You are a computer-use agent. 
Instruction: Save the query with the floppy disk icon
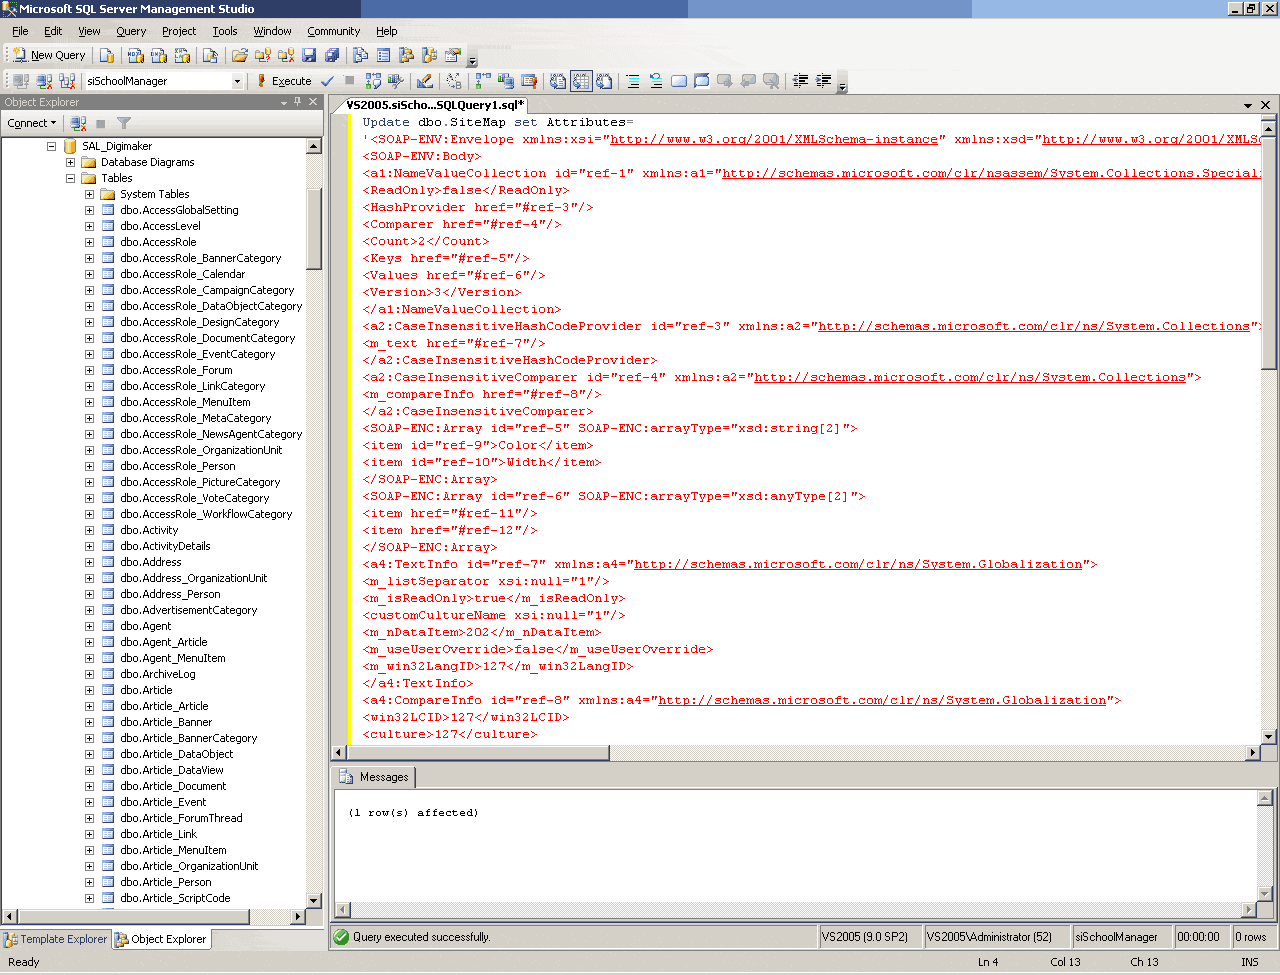coord(309,55)
